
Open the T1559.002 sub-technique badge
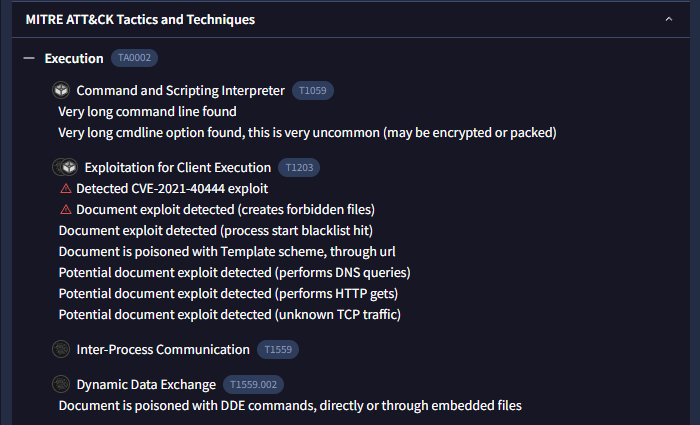point(254,384)
